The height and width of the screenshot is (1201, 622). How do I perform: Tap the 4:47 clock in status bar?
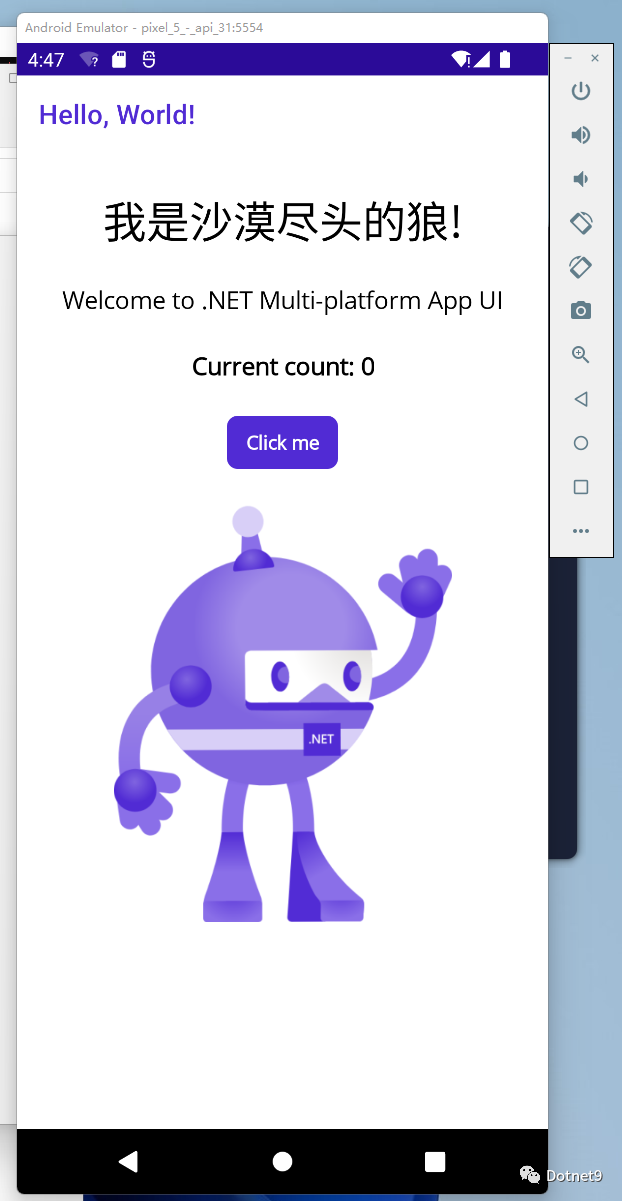pyautogui.click(x=46, y=60)
